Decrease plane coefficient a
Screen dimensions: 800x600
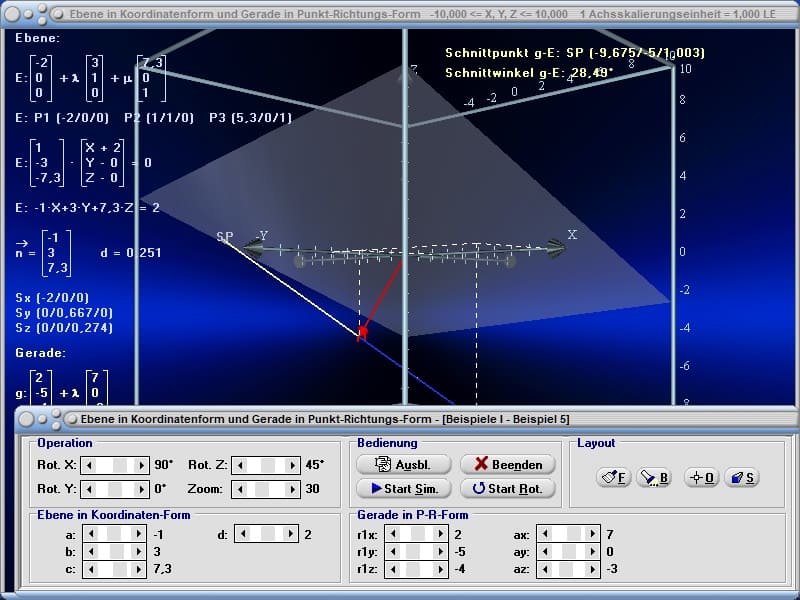91,534
